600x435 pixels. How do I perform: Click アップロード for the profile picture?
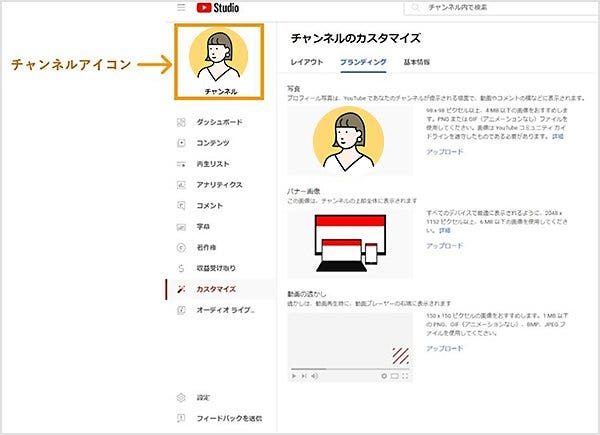pyautogui.click(x=445, y=152)
